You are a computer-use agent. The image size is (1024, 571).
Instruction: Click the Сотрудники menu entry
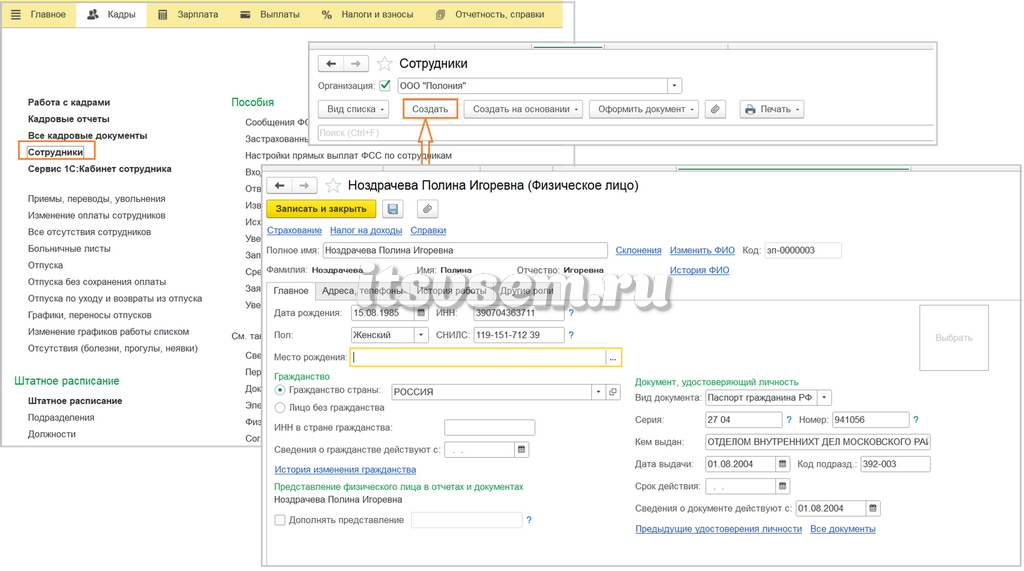[x=56, y=152]
